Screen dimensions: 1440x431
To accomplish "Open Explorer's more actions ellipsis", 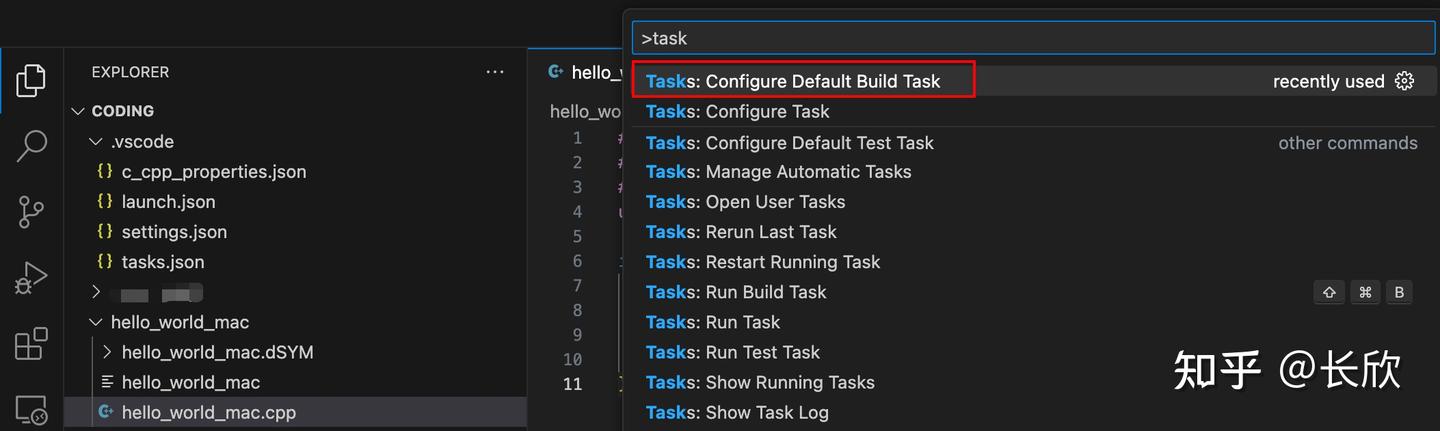I will [x=495, y=72].
